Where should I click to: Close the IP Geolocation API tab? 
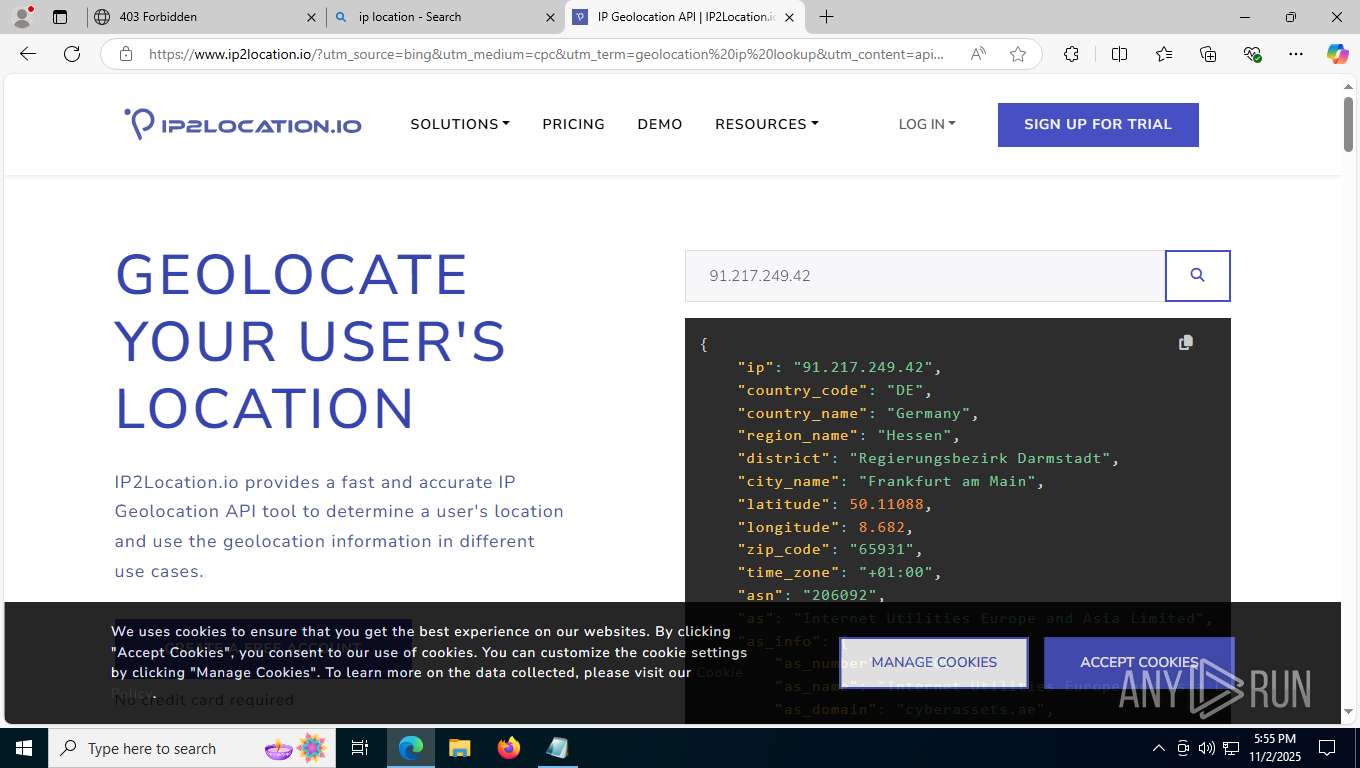click(x=789, y=17)
